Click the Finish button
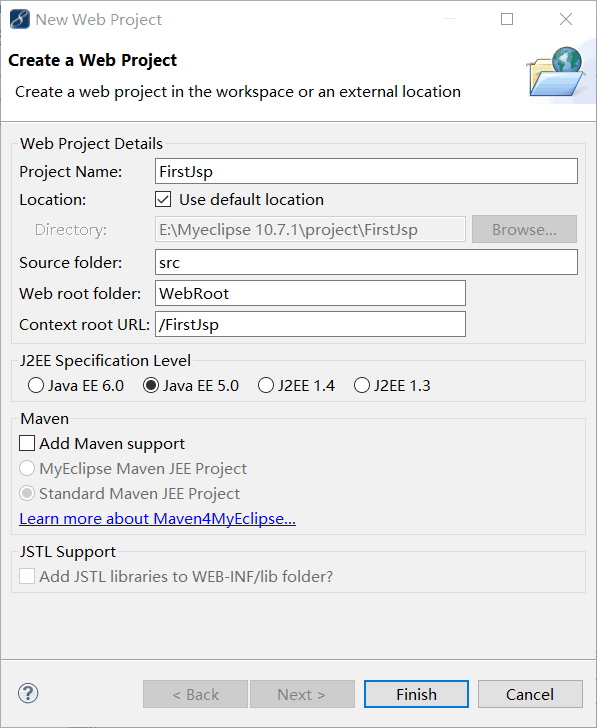This screenshot has width=597, height=728. pos(416,694)
